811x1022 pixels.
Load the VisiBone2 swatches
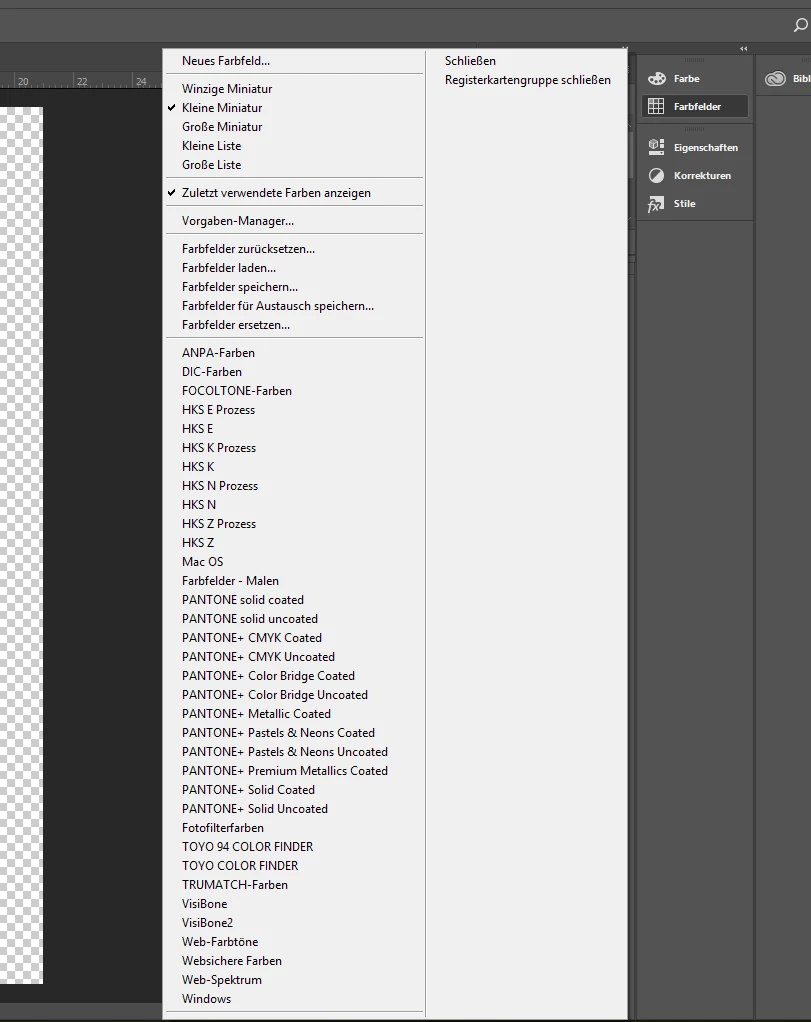pos(207,922)
